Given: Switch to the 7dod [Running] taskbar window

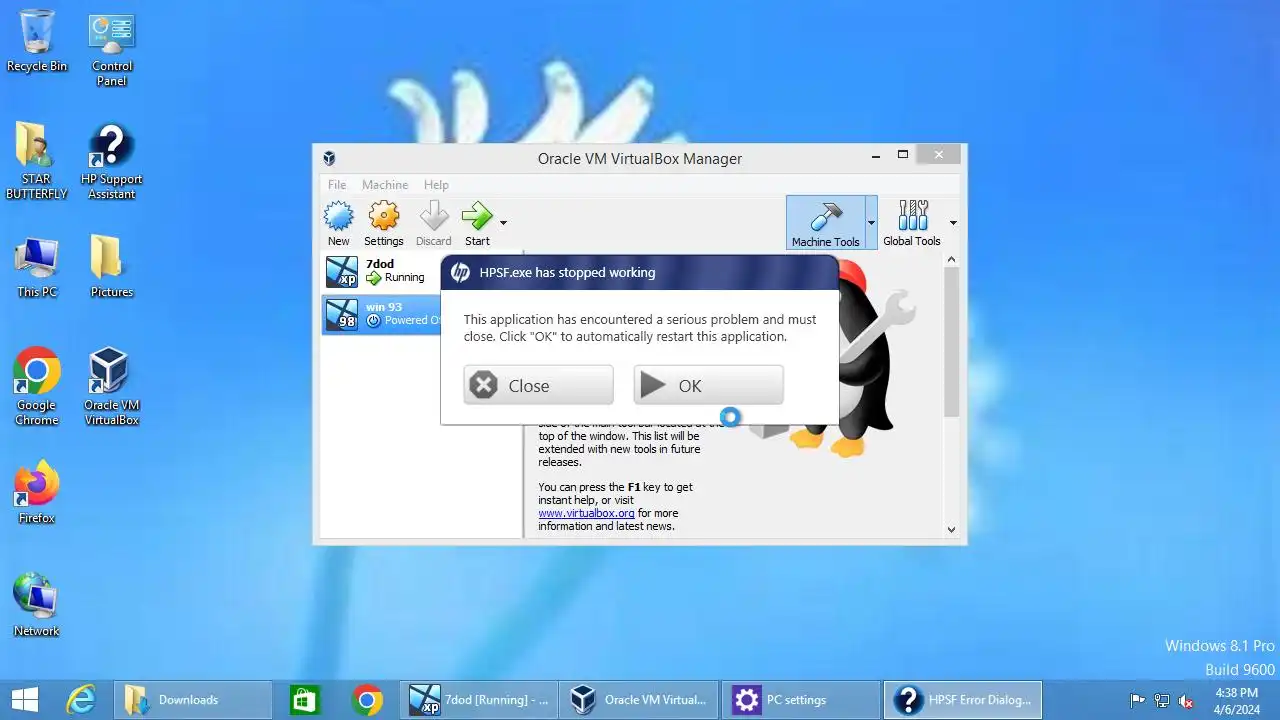Looking at the screenshot, I should pos(479,699).
